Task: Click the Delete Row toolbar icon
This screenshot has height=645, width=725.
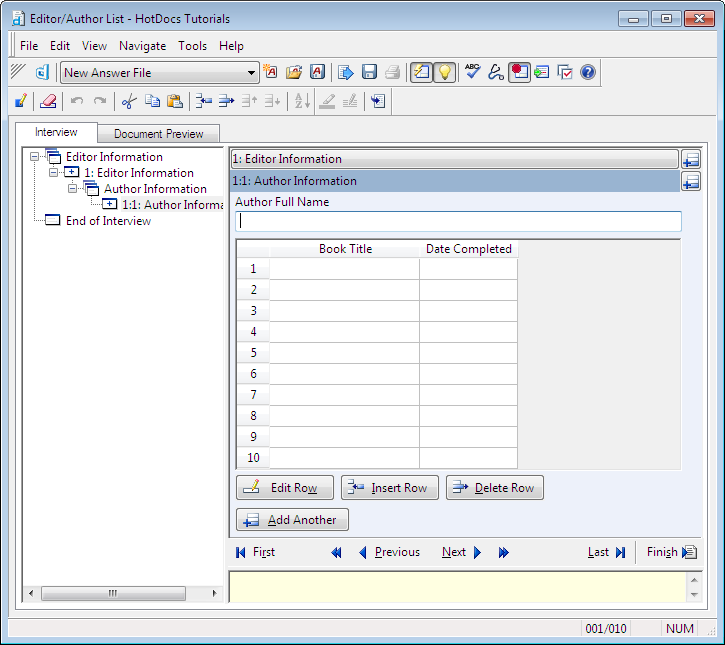Action: [x=226, y=101]
